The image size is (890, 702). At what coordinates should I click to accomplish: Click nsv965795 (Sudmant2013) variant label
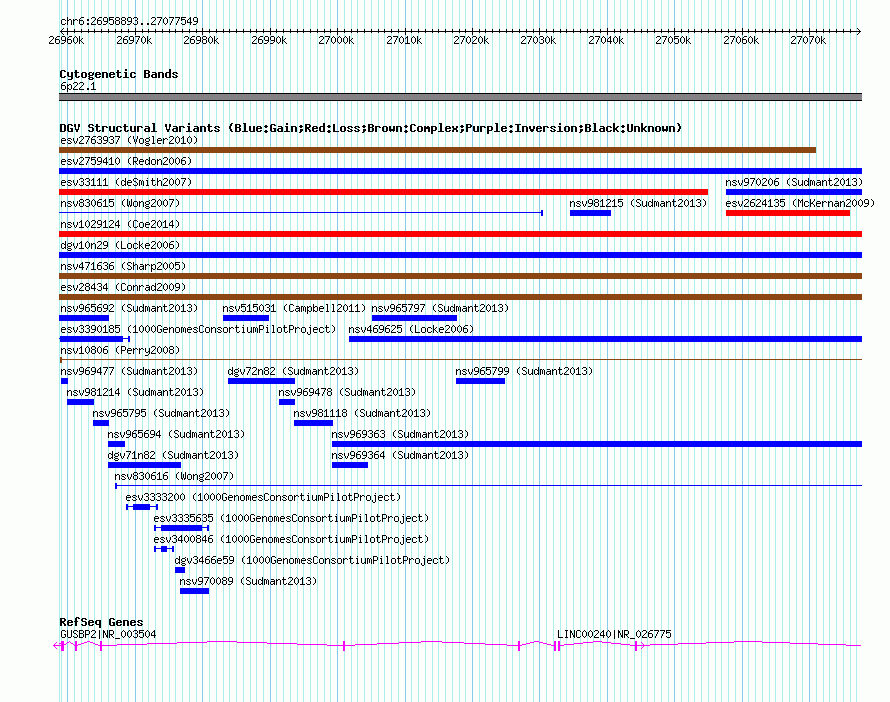point(161,413)
